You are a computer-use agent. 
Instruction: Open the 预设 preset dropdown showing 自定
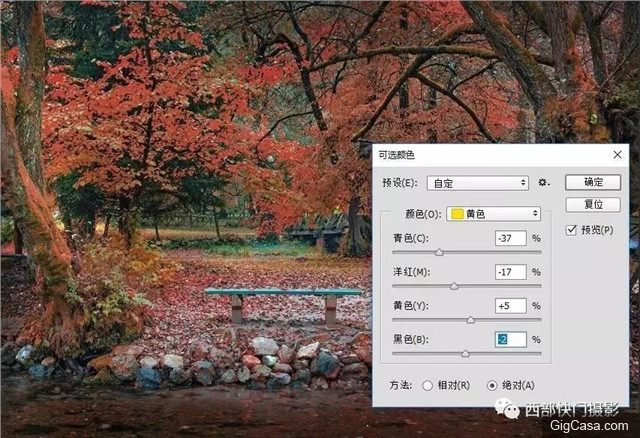pyautogui.click(x=478, y=183)
